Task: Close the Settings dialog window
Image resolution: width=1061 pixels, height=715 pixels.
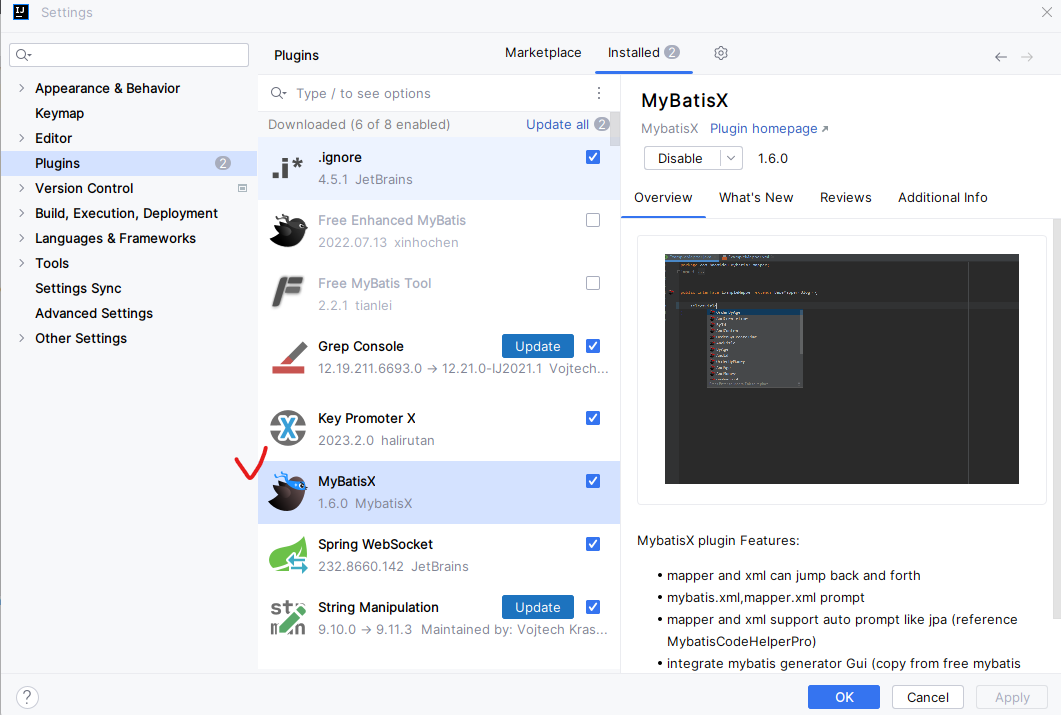Action: click(x=1046, y=12)
